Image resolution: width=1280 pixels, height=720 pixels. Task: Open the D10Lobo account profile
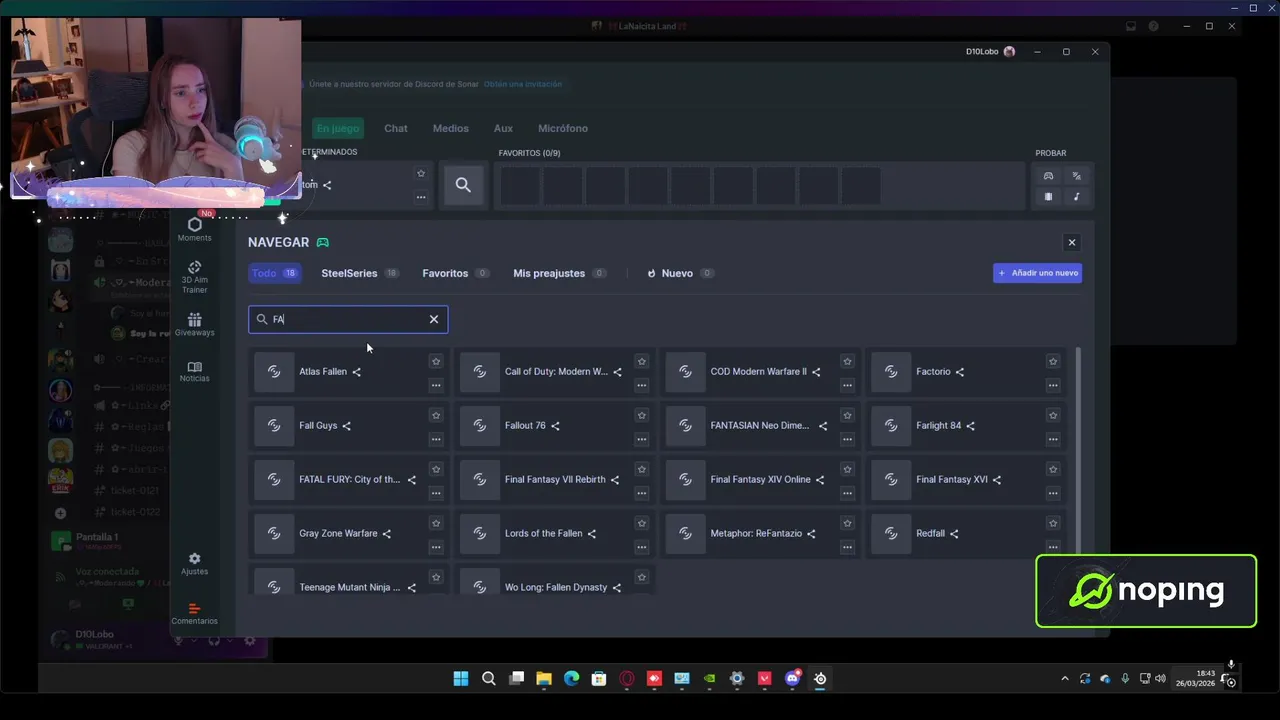point(990,52)
